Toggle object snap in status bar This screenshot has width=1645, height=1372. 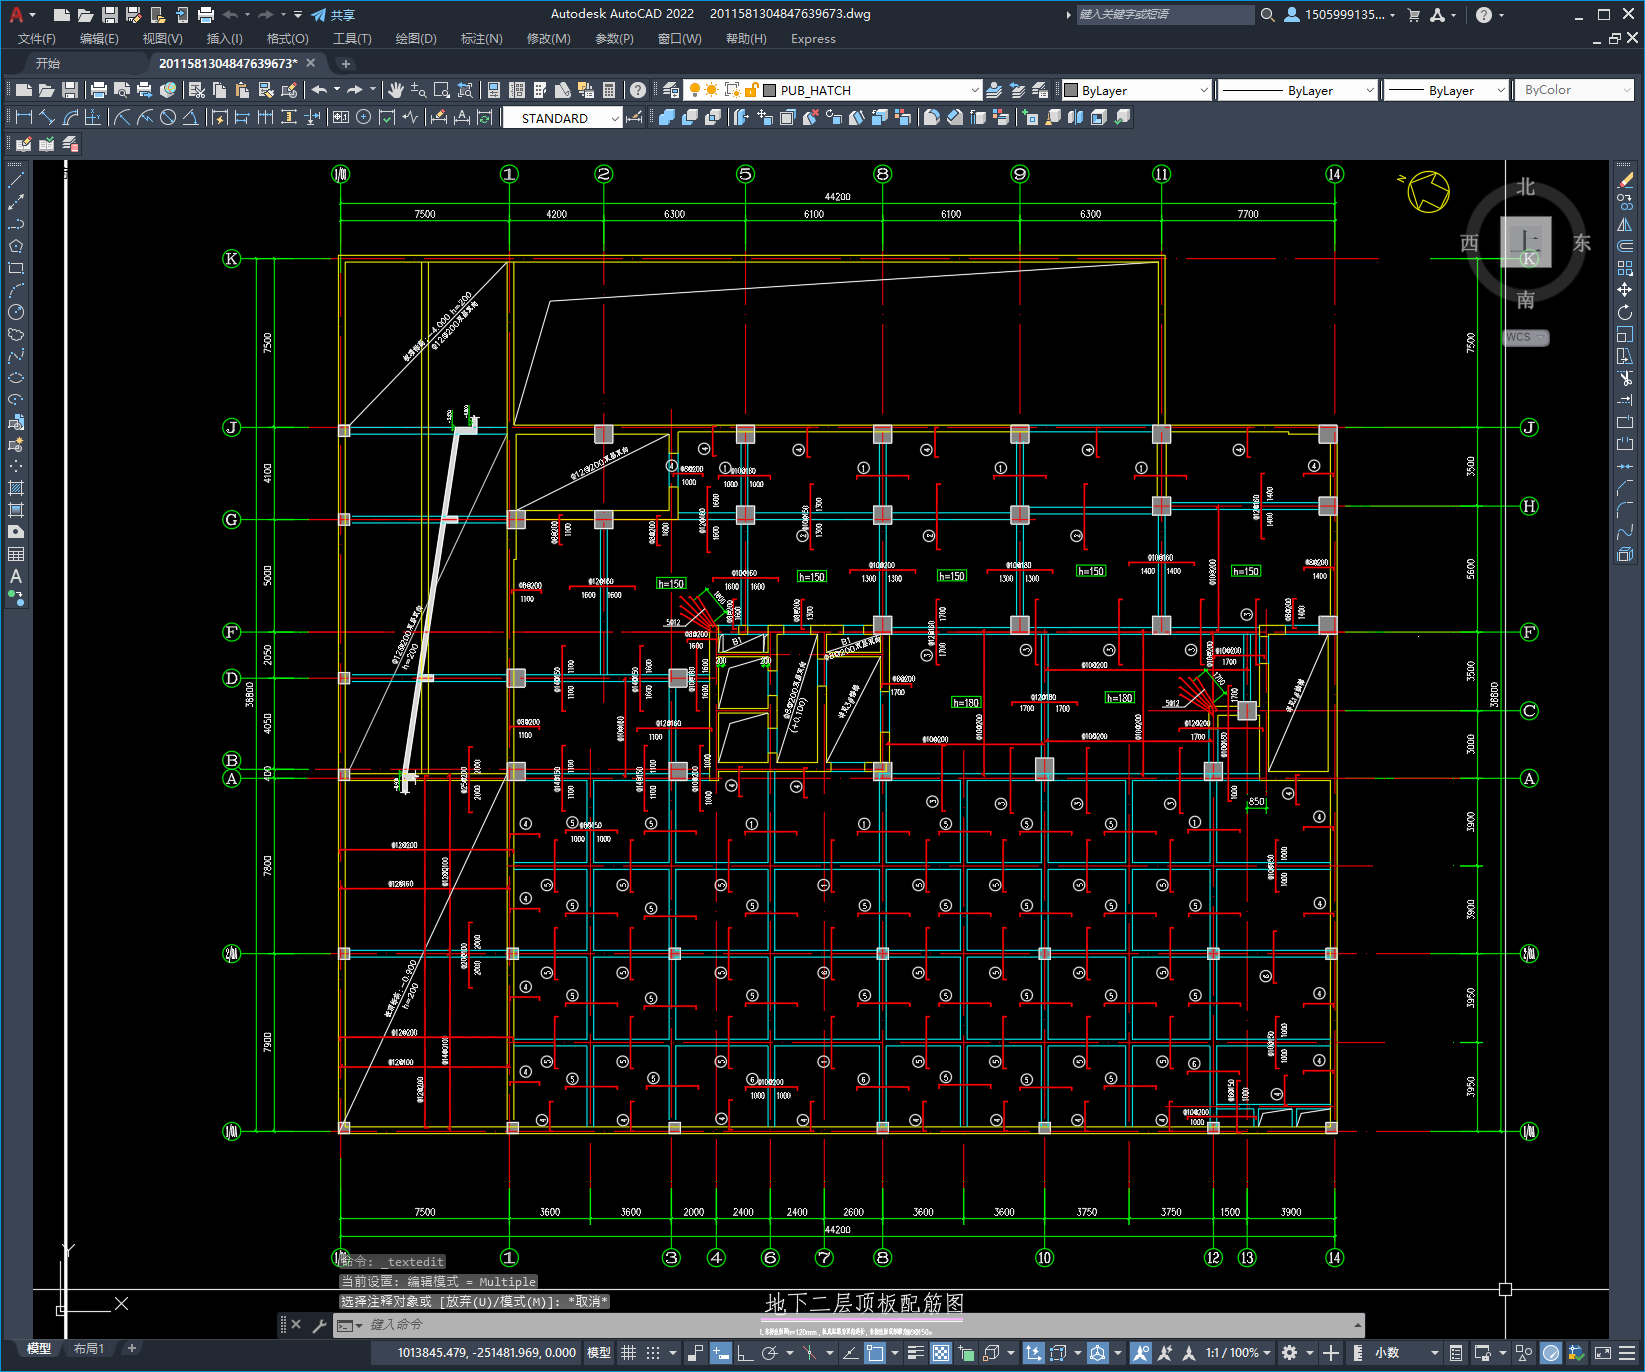[875, 1353]
